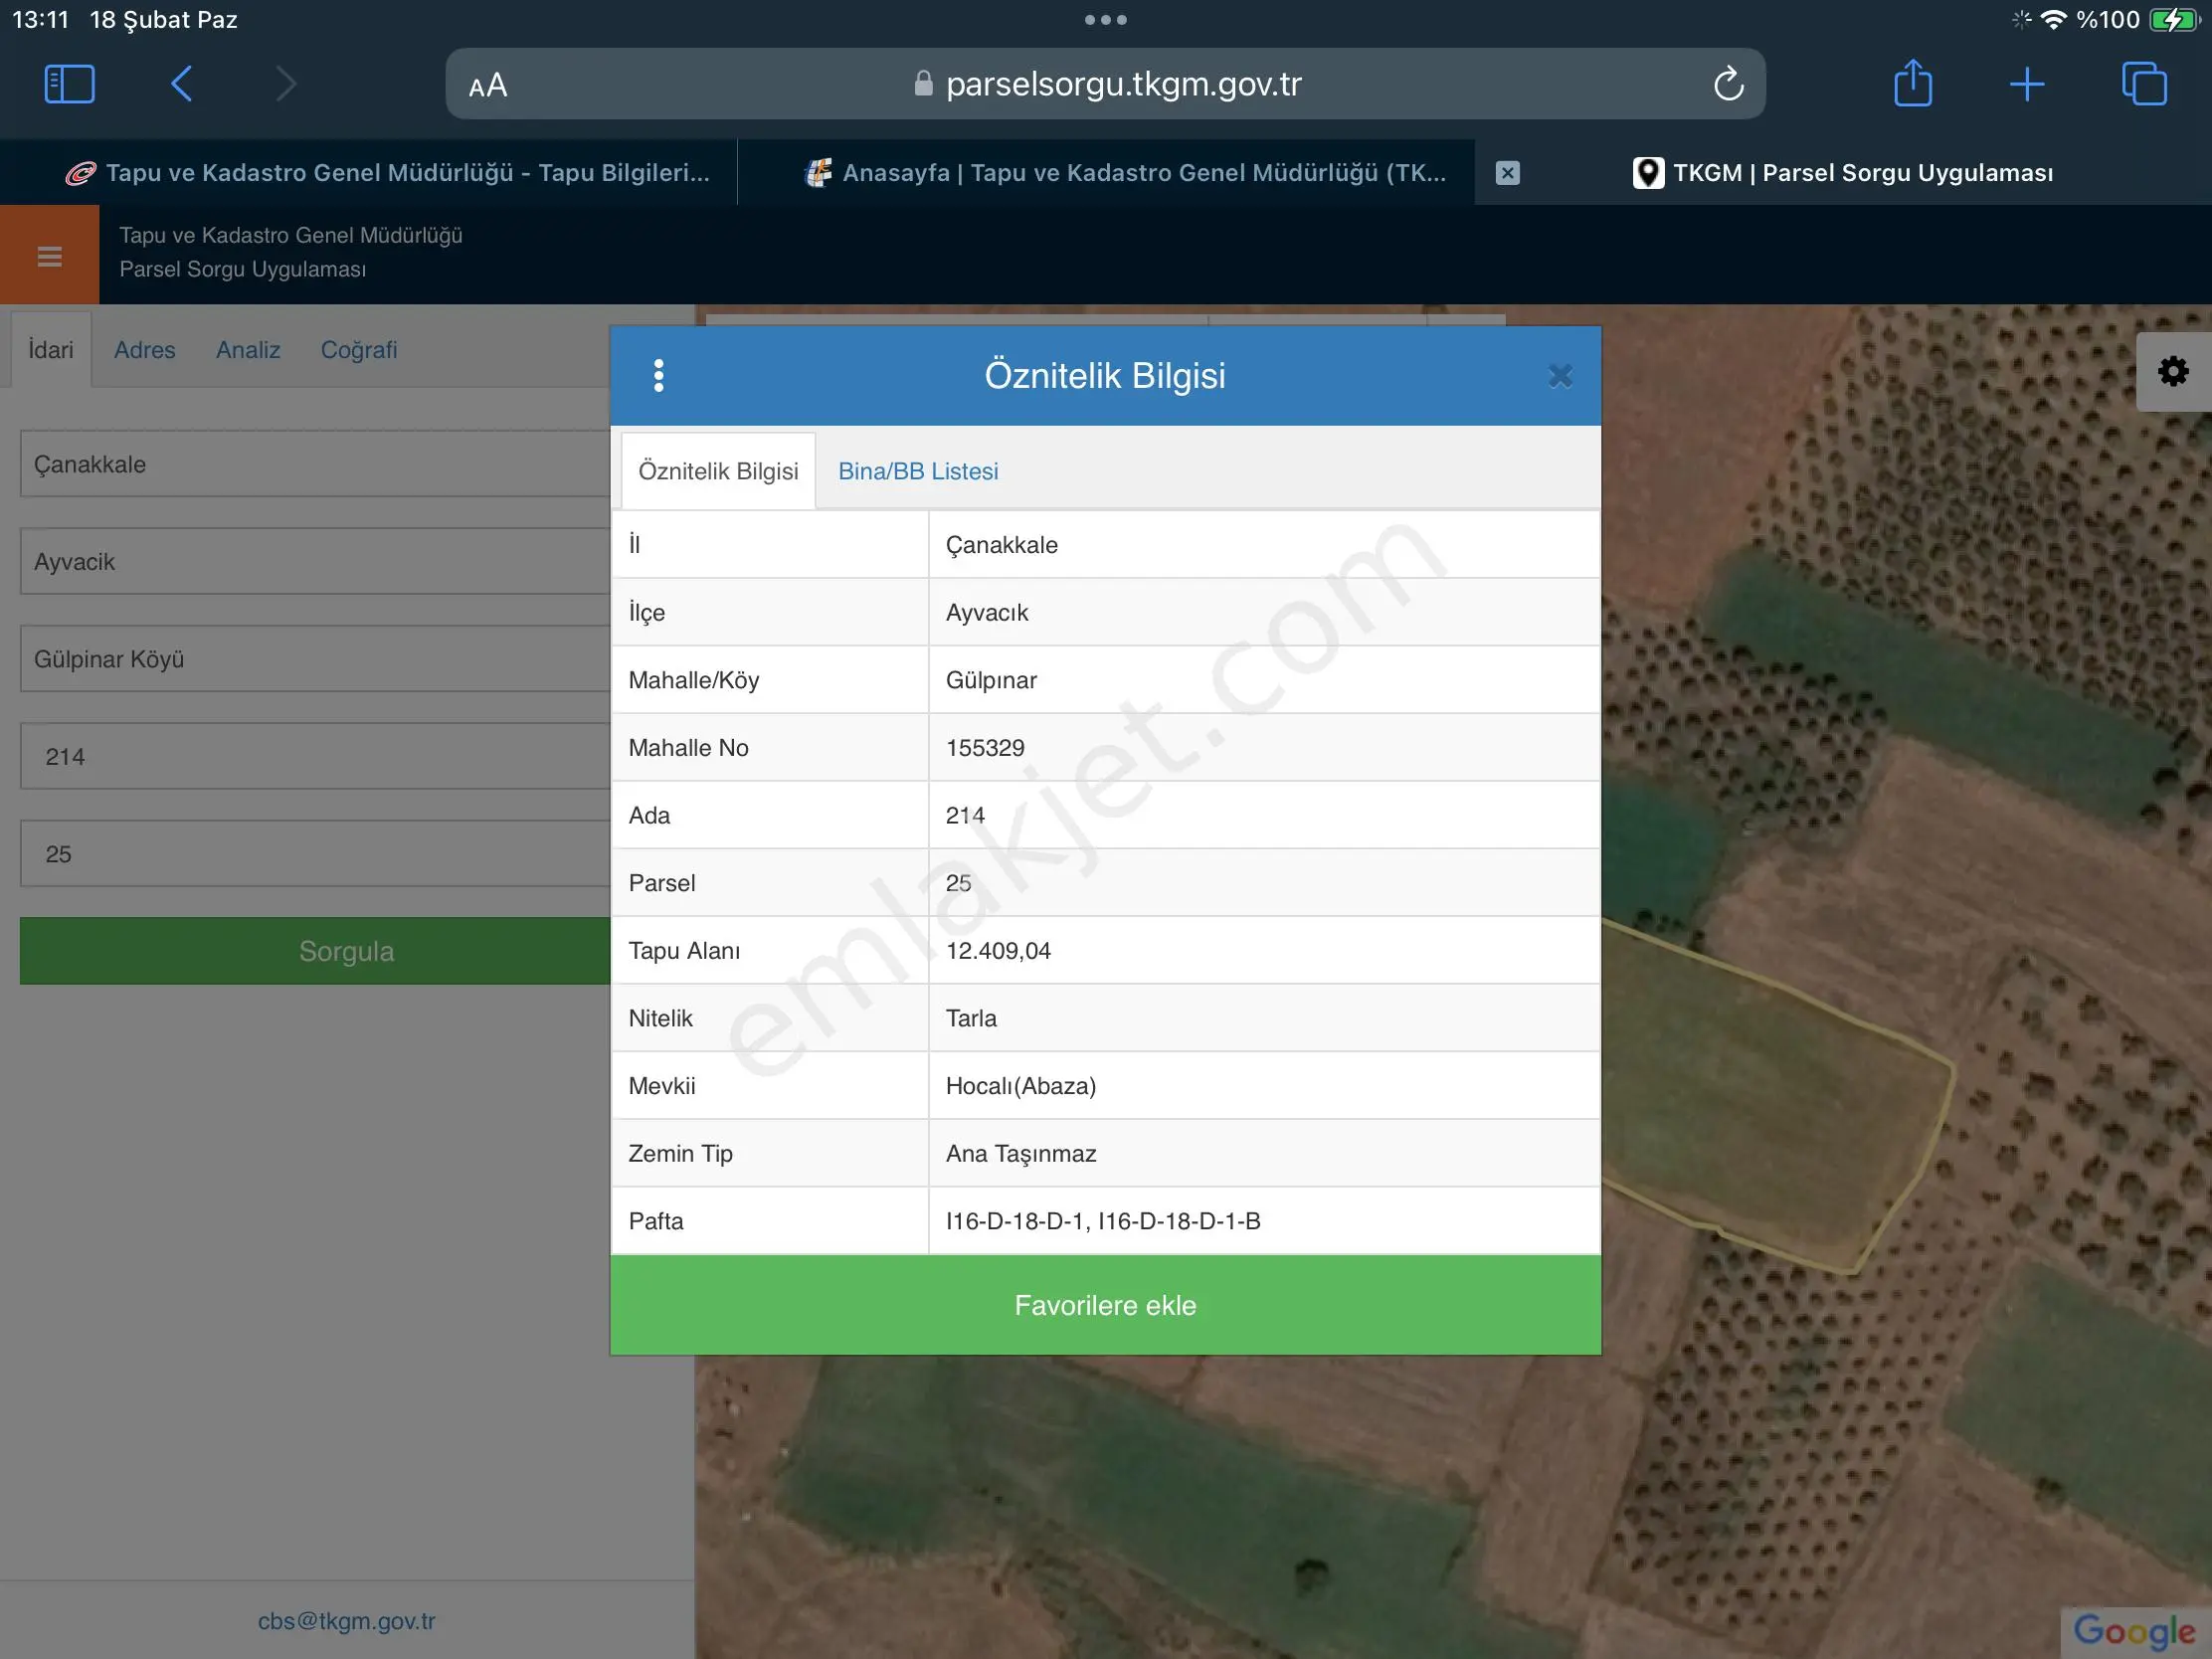This screenshot has width=2212, height=1659.
Task: Switch to the Analiz tab
Action: [248, 350]
